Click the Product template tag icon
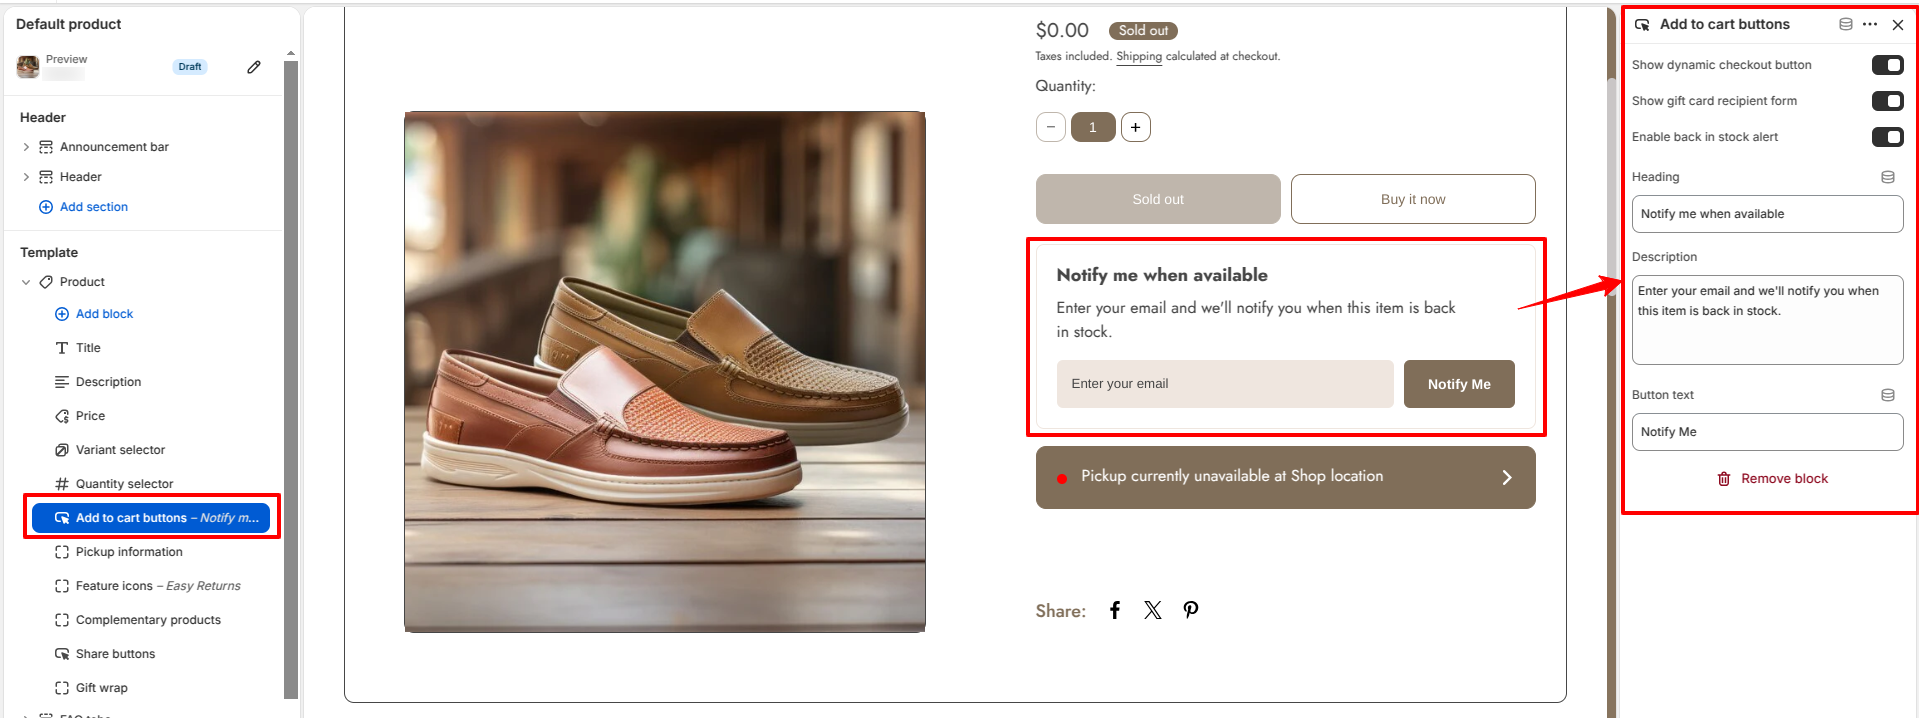The width and height of the screenshot is (1919, 718). point(46,282)
